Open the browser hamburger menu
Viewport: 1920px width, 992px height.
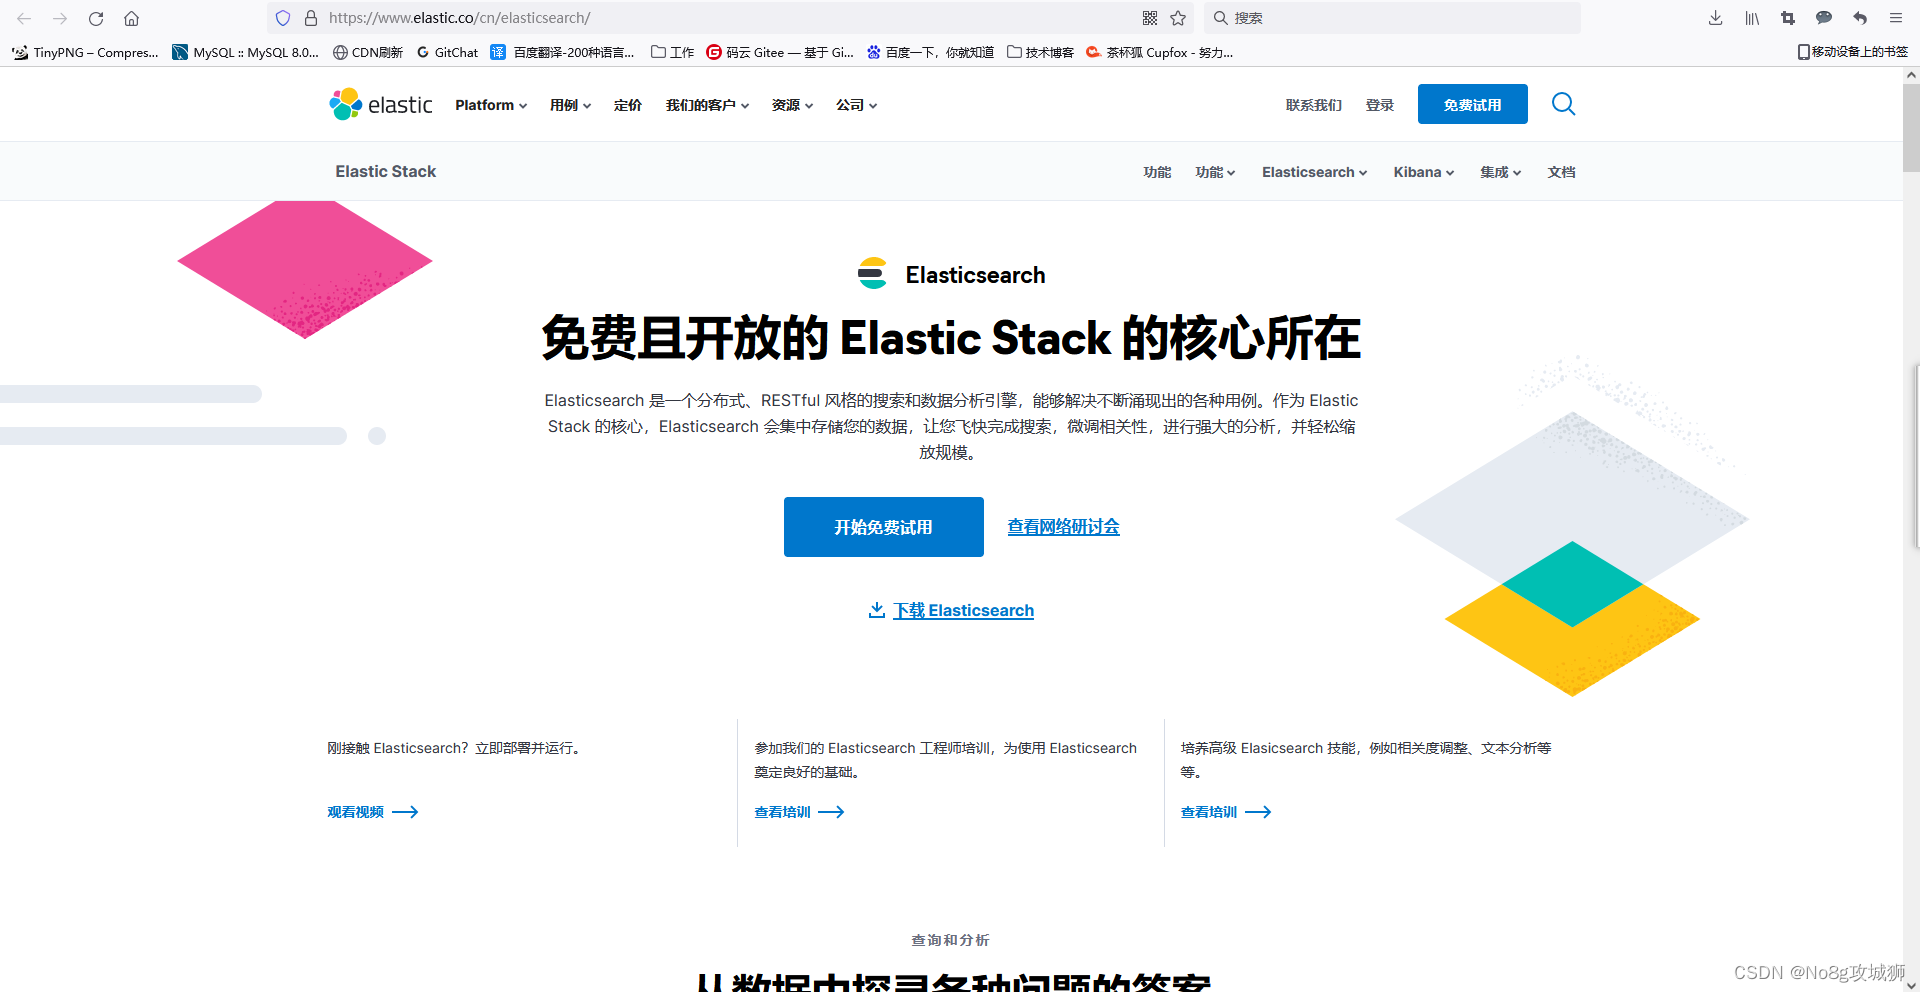point(1896,18)
